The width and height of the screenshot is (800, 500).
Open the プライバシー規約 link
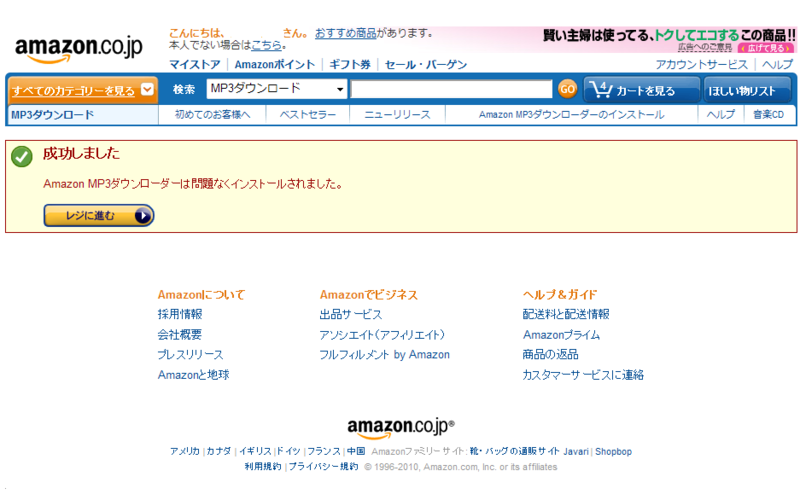pos(323,466)
